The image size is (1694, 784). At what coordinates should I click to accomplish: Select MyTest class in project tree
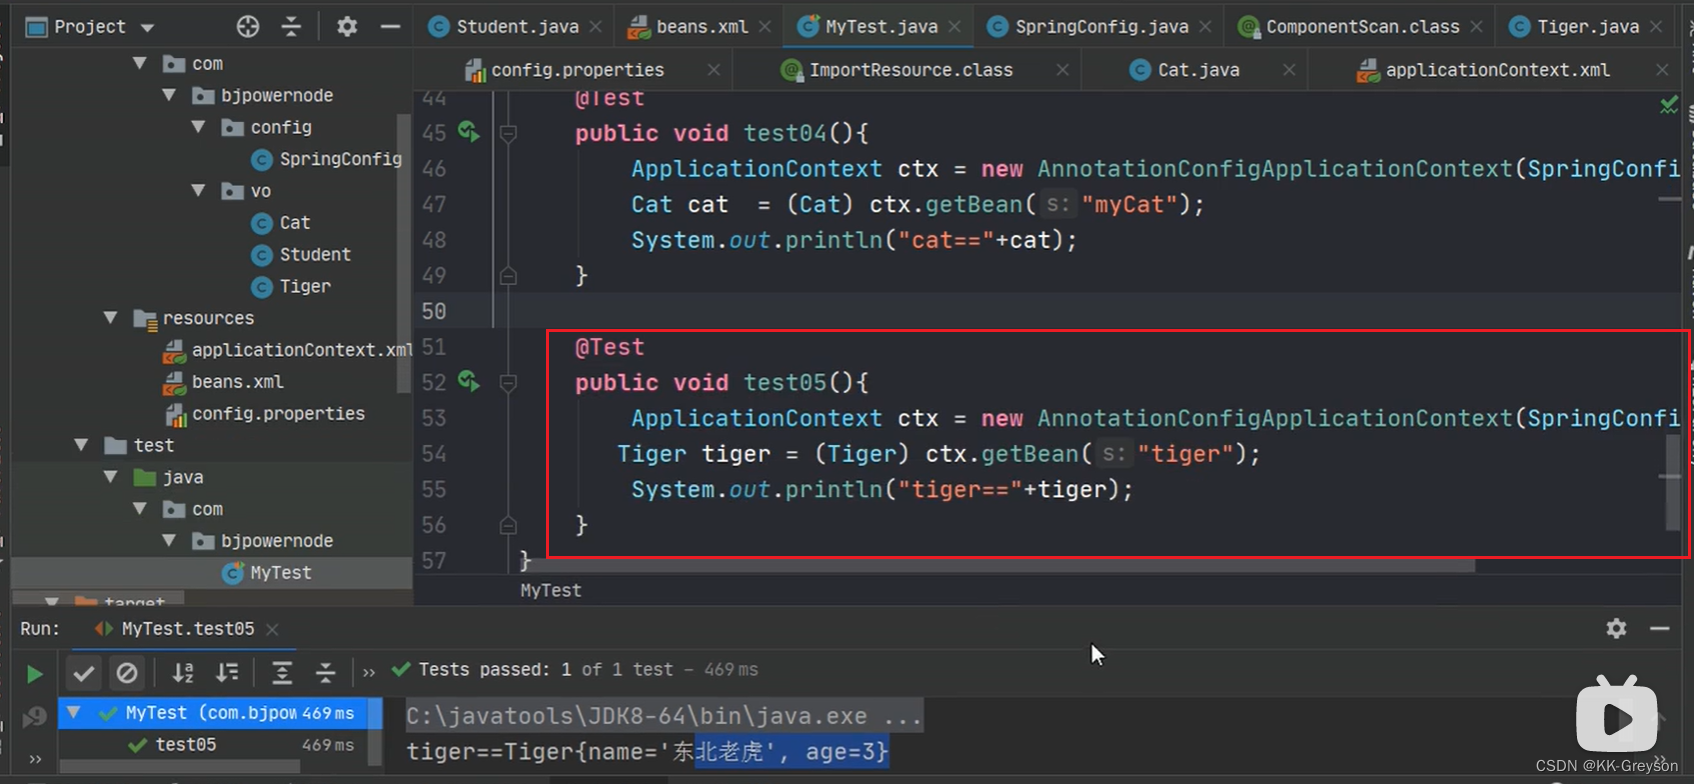point(267,573)
